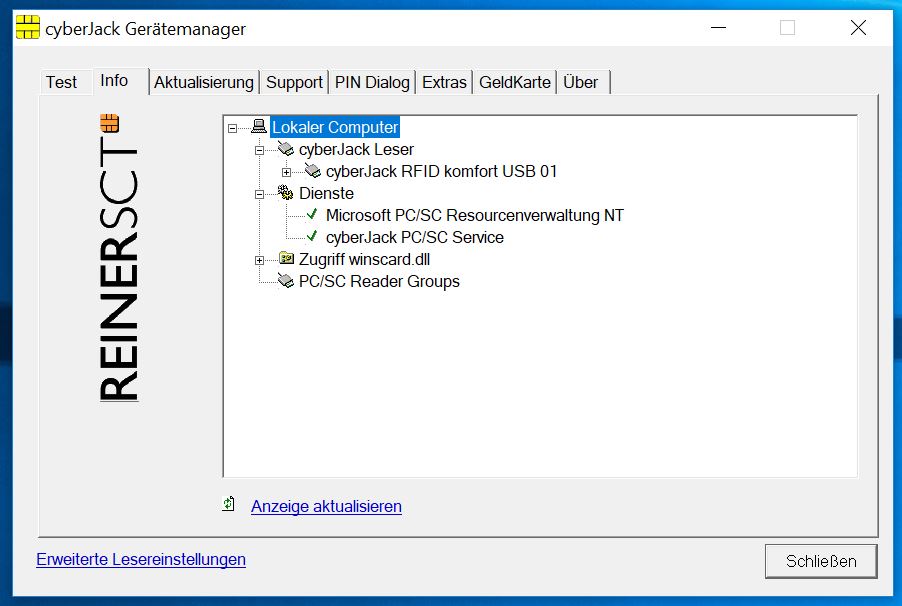This screenshot has height=606, width=902.
Task: Select the cyberJack RFID komfort USB 01 label
Action: coord(441,171)
